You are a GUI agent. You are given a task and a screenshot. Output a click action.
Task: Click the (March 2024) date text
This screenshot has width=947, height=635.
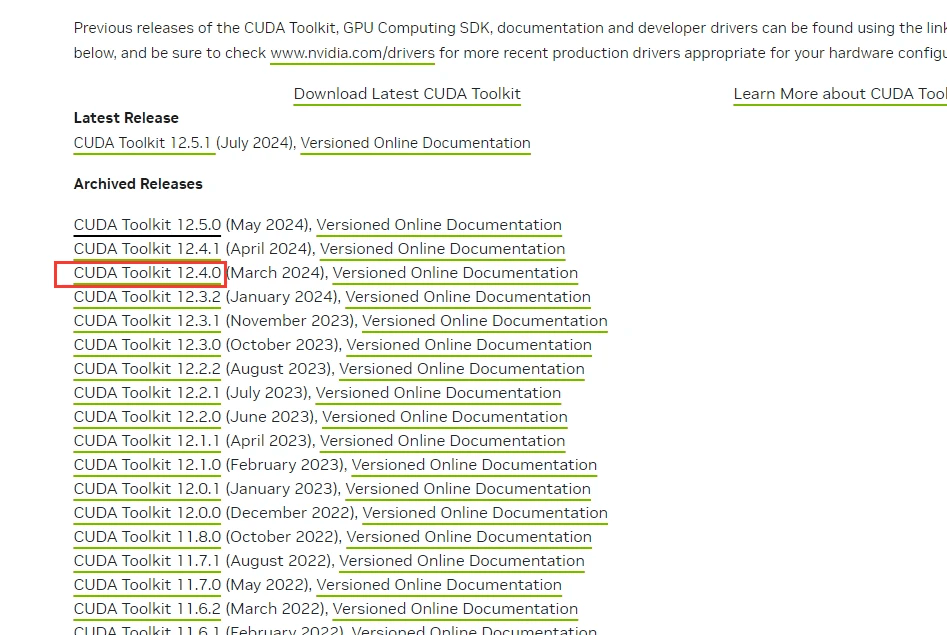click(x=277, y=273)
